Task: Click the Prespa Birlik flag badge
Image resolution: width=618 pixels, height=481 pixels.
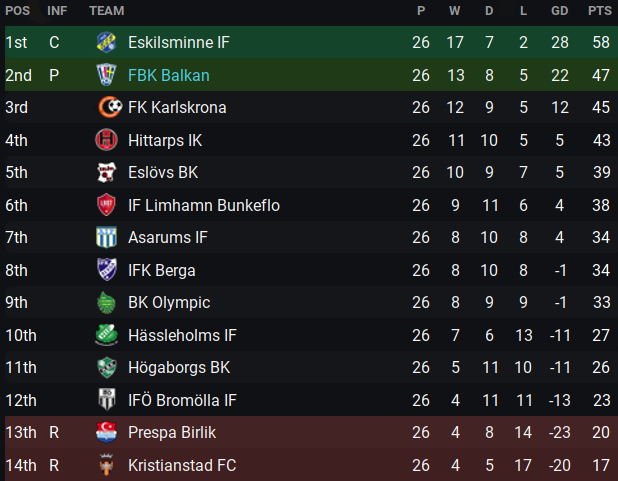Action: (x=106, y=432)
